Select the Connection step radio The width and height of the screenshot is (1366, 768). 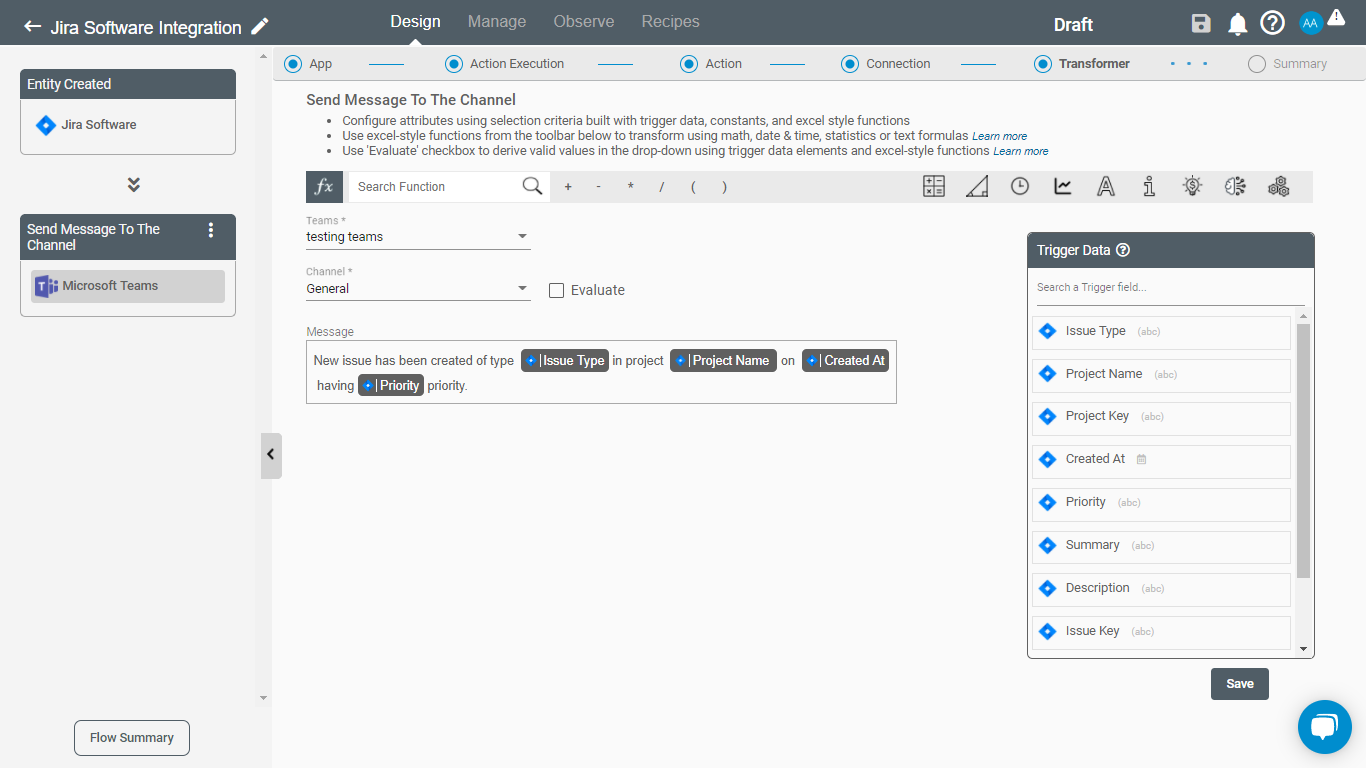pyautogui.click(x=850, y=64)
